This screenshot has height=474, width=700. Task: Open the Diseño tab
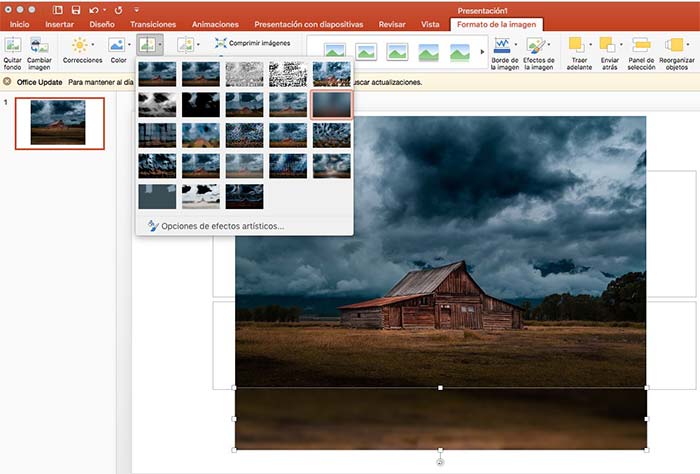102,25
